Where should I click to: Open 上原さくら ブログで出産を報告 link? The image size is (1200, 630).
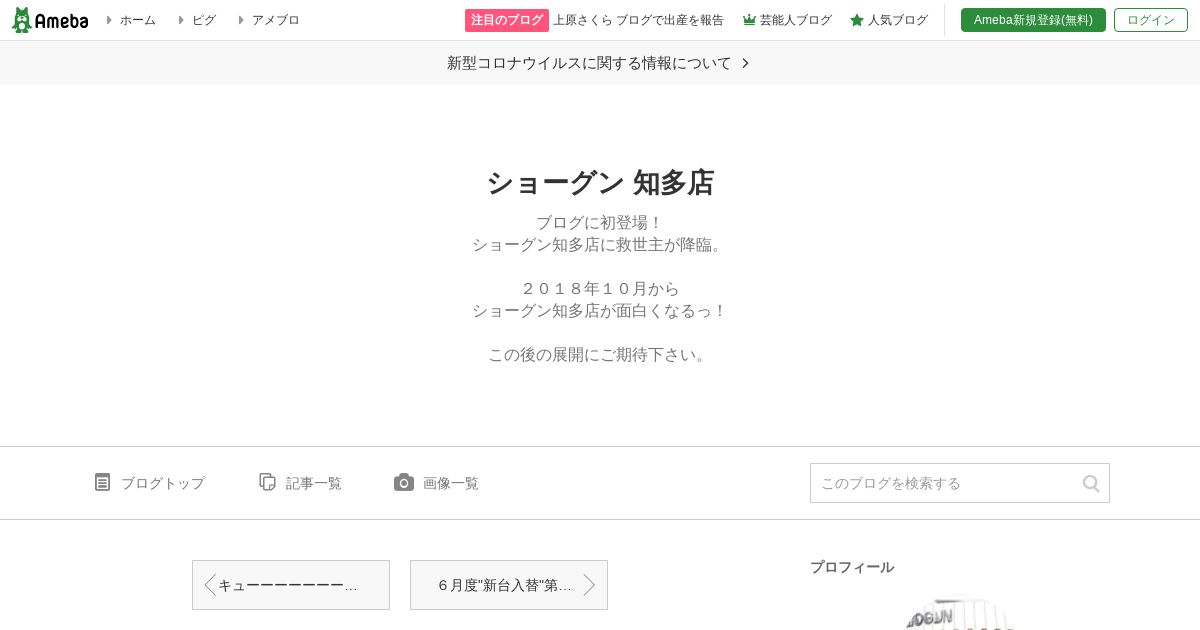coord(638,20)
